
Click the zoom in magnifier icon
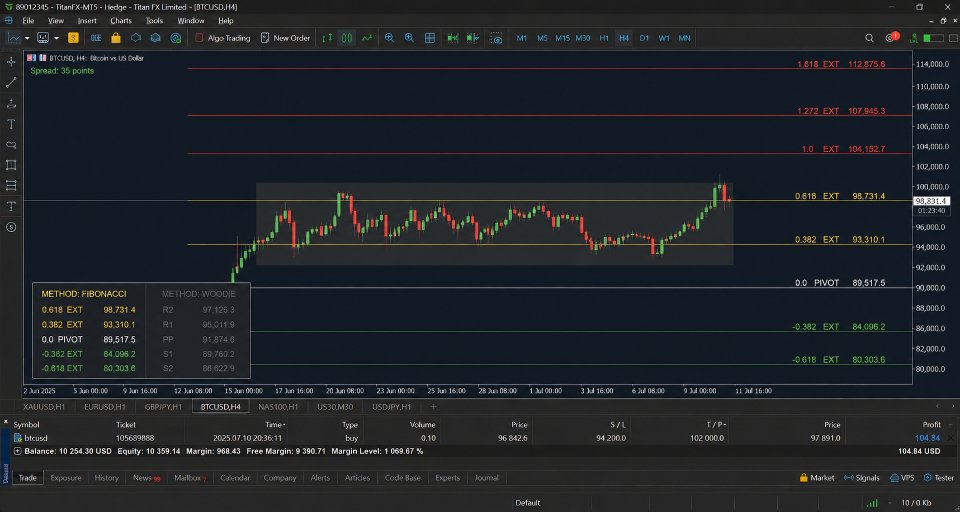389,38
